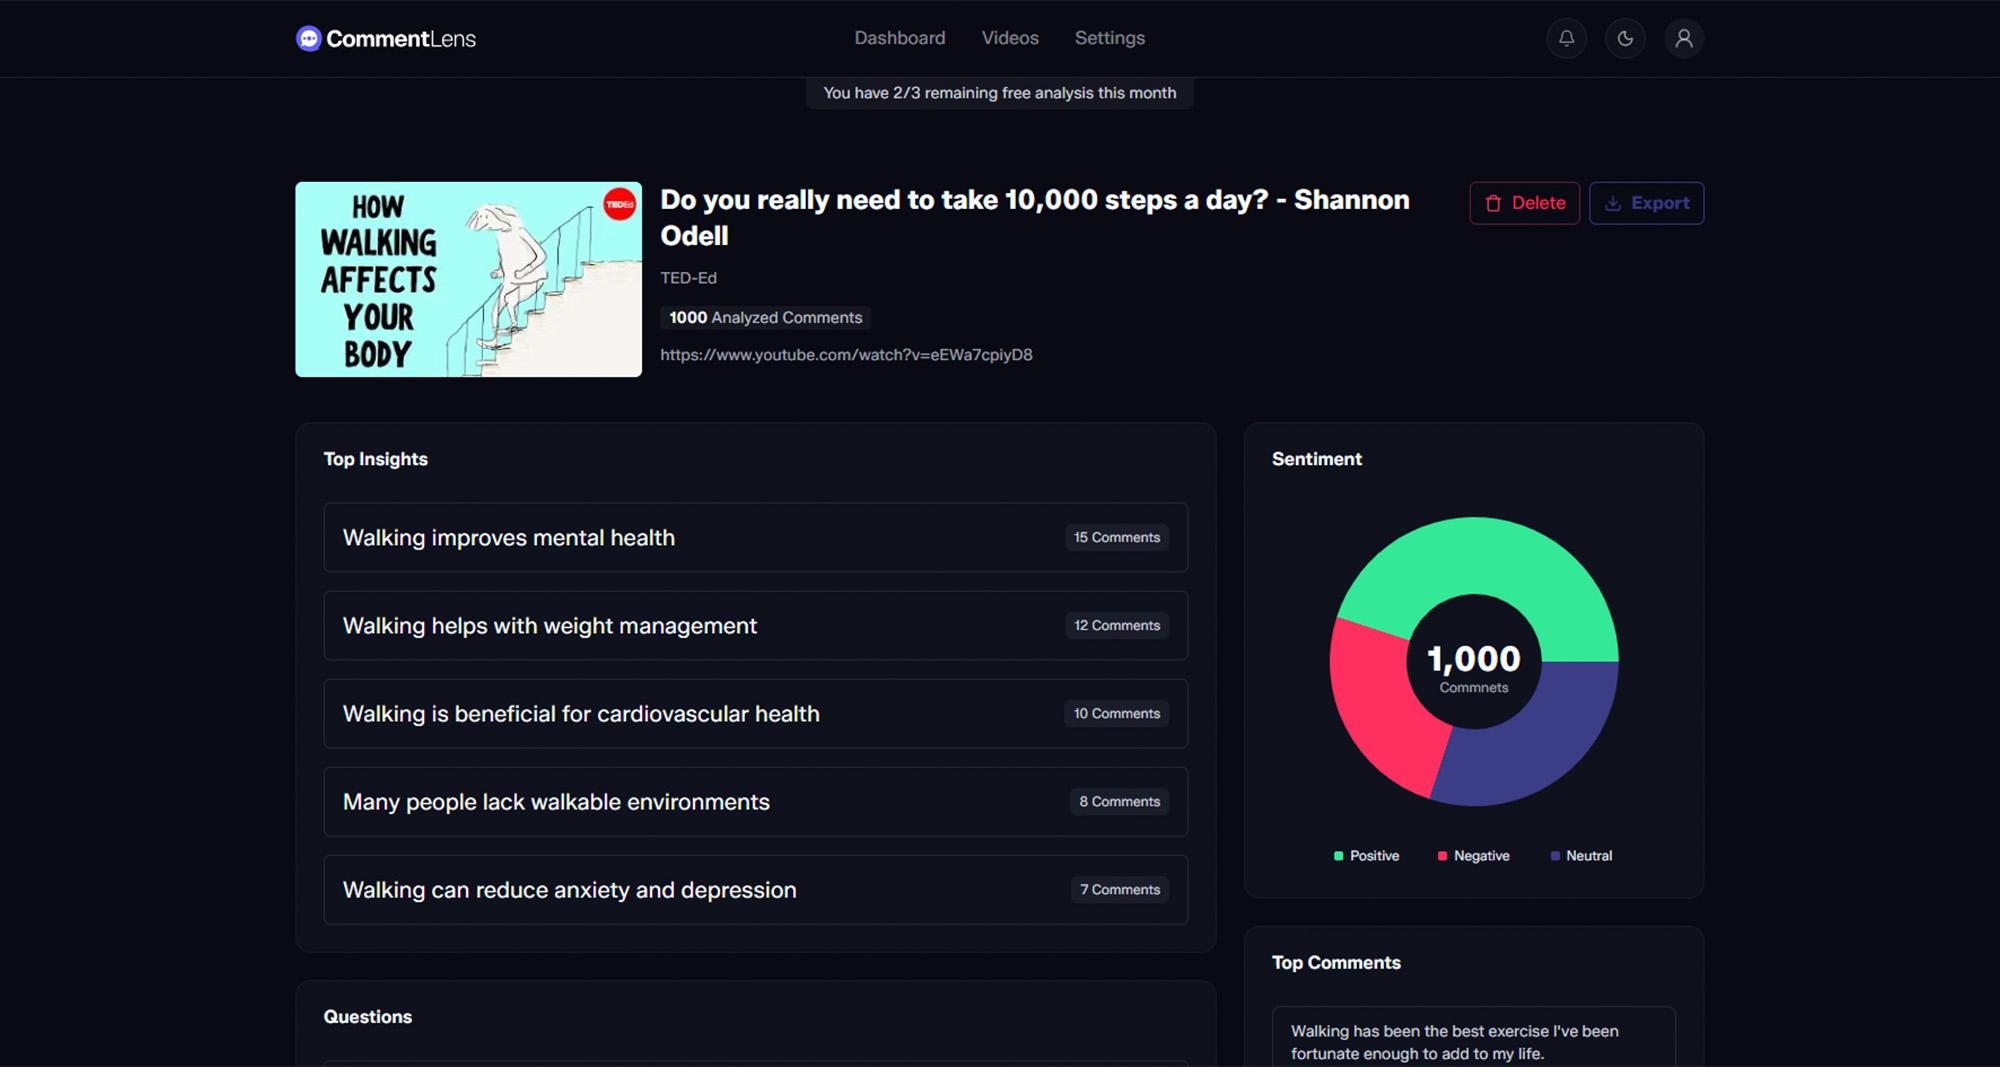The height and width of the screenshot is (1067, 2000).
Task: Navigate to the Dashboard
Action: click(899, 38)
